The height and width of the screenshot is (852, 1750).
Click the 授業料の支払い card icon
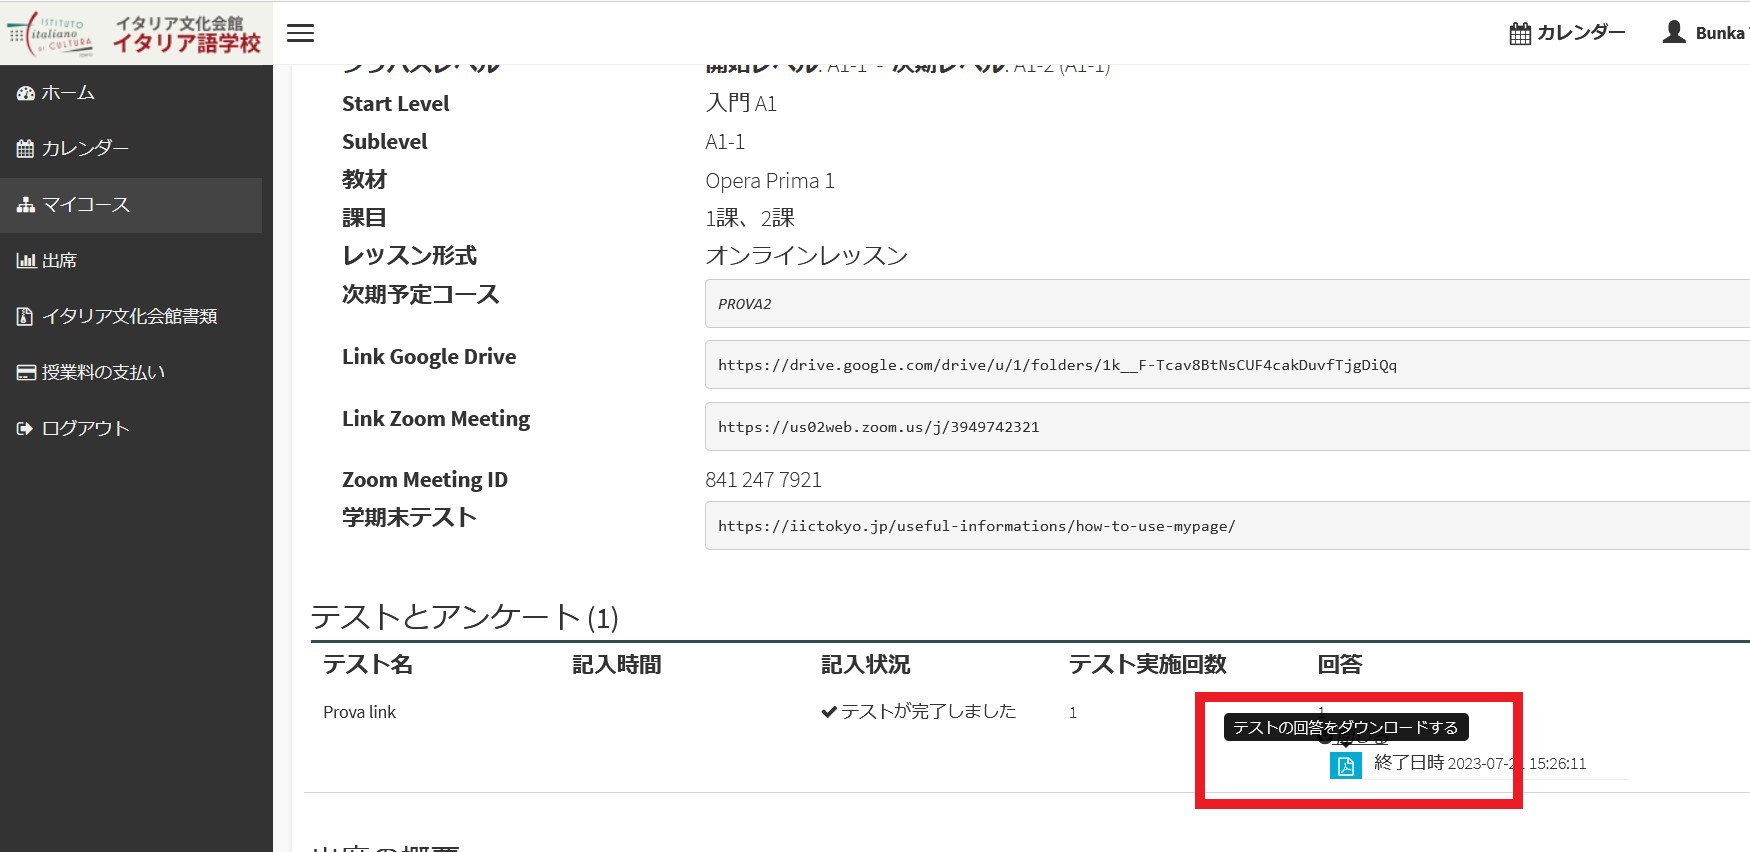(x=25, y=373)
